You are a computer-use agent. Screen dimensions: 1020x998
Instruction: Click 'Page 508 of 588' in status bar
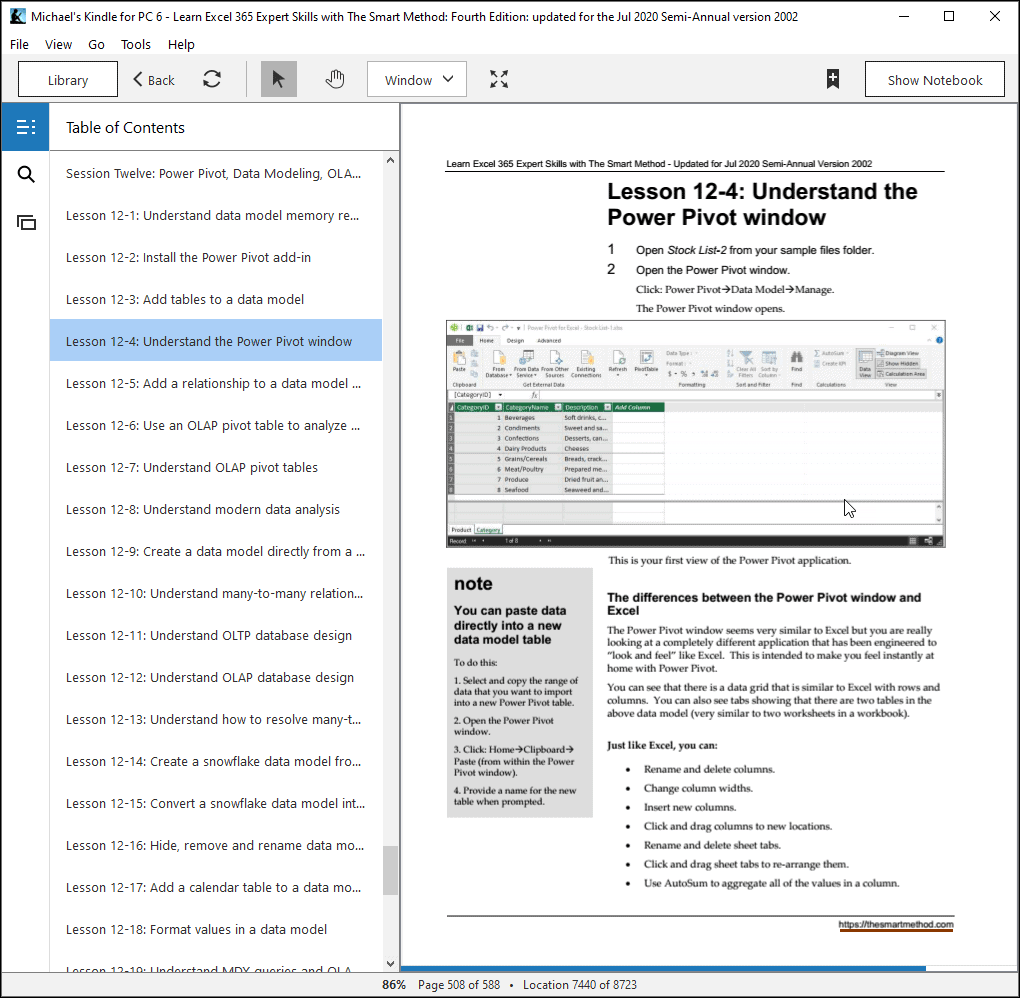click(x=459, y=985)
